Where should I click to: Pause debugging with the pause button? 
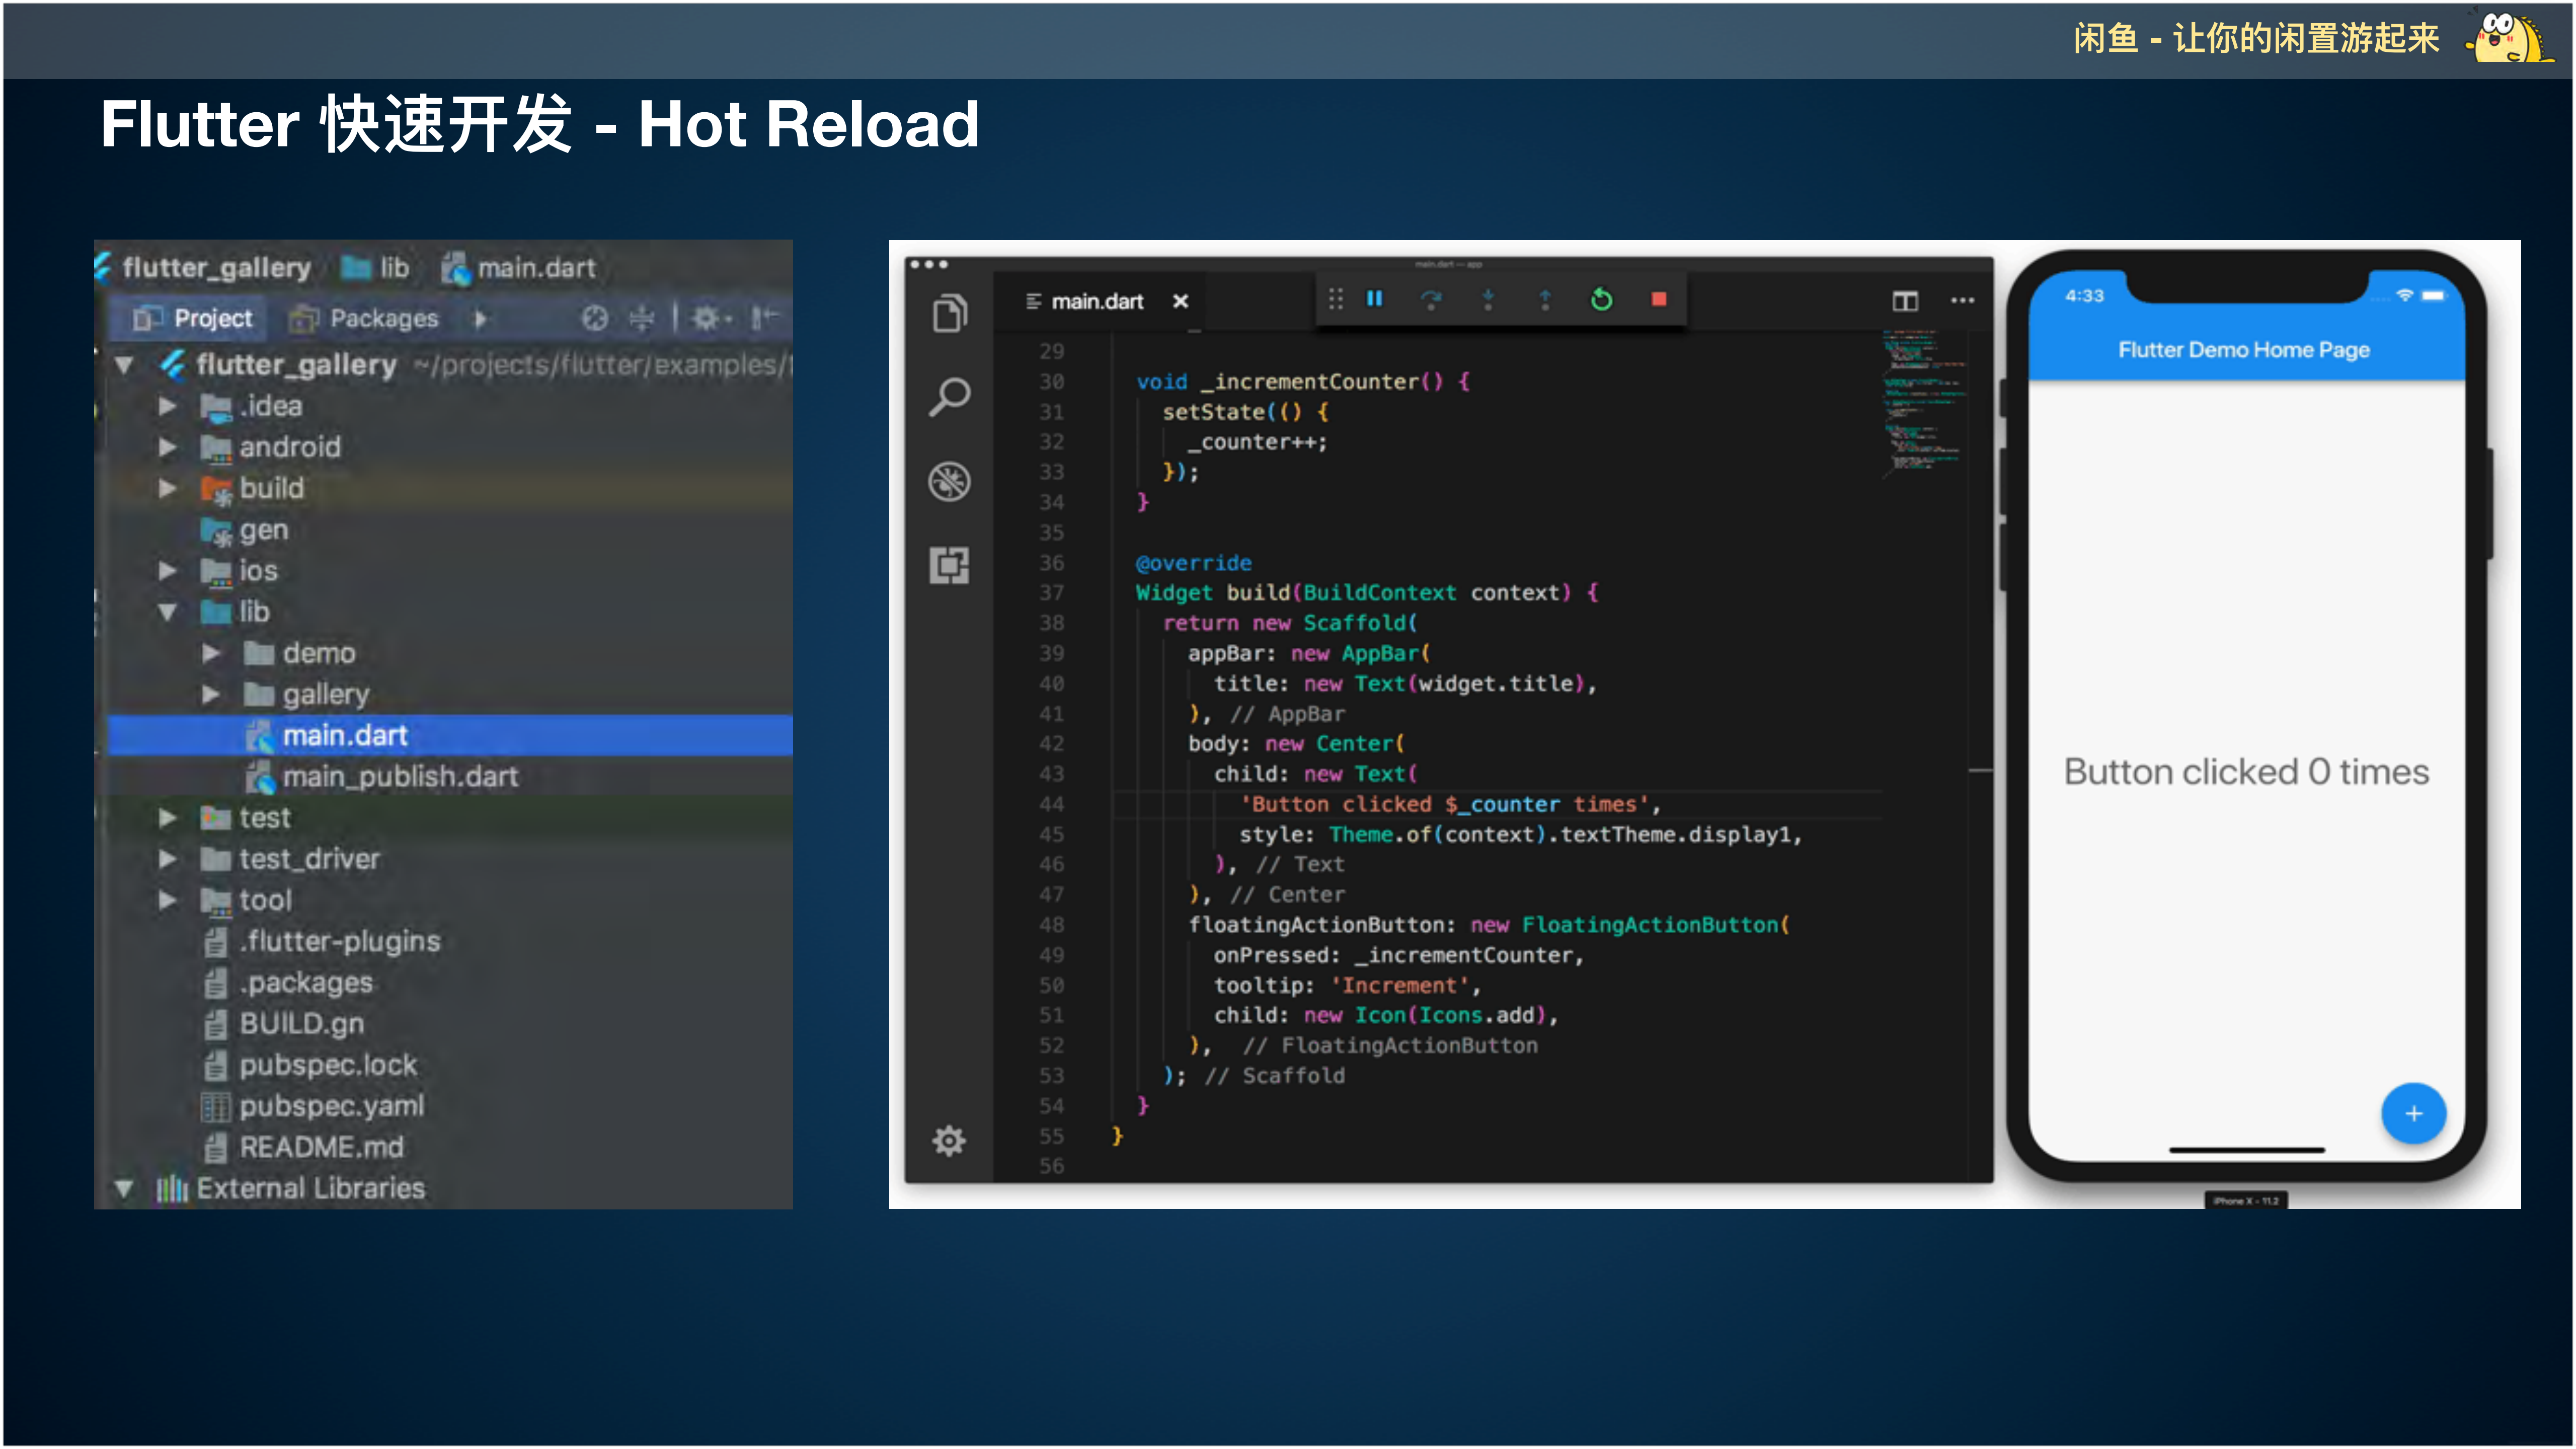point(1375,299)
